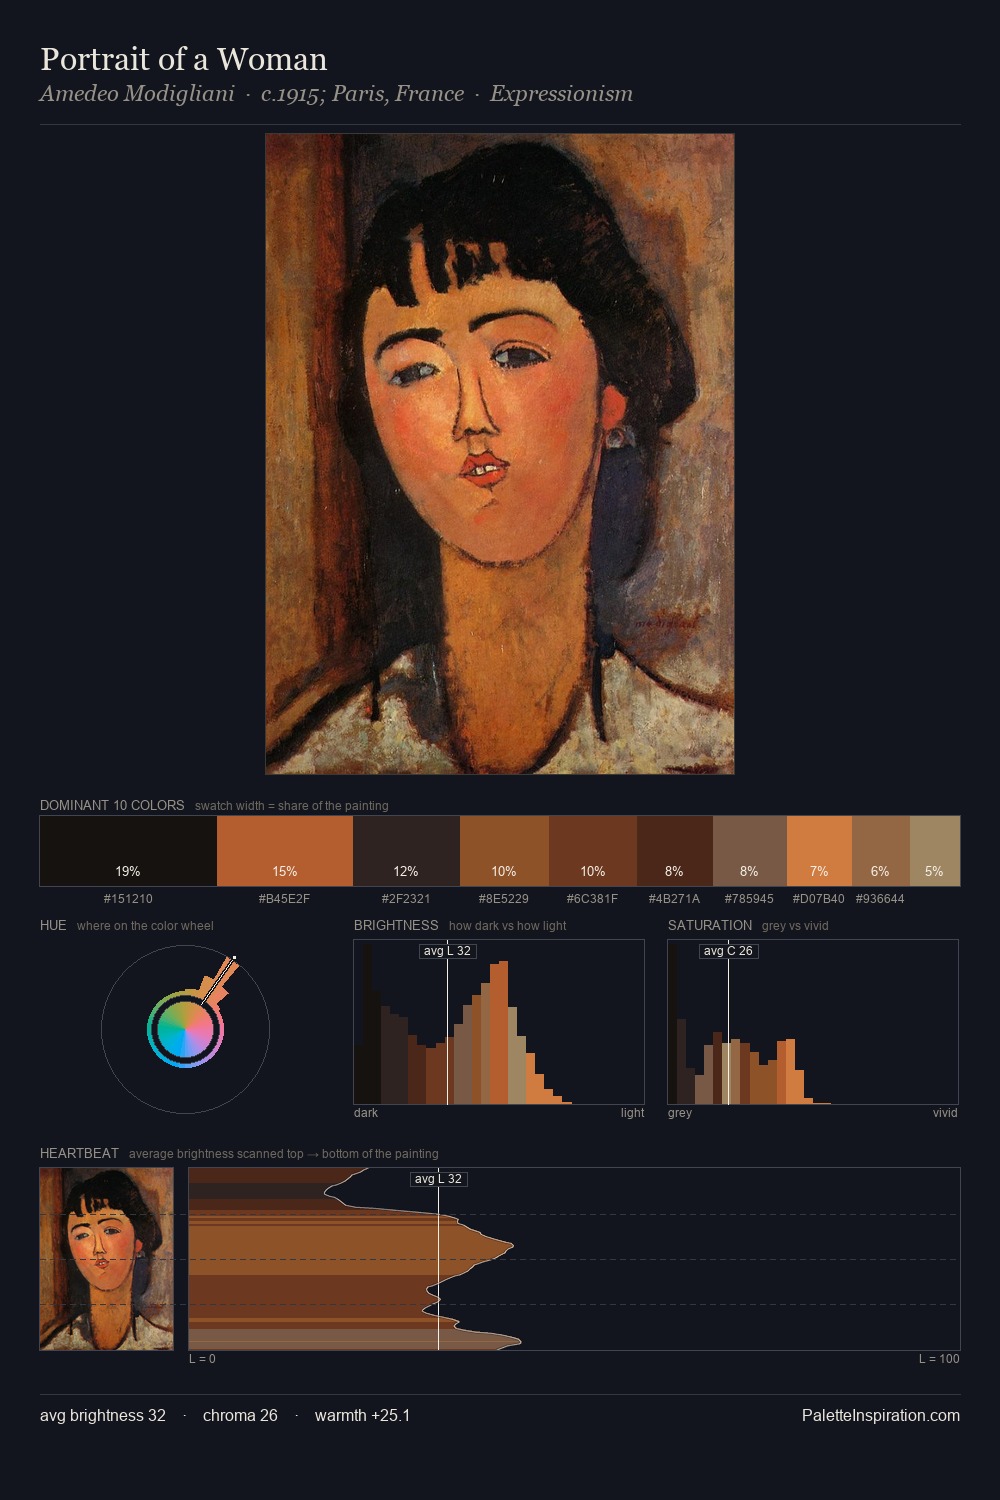Pick the 6% swatch above #936644
The image size is (1000, 1500).
pyautogui.click(x=881, y=851)
